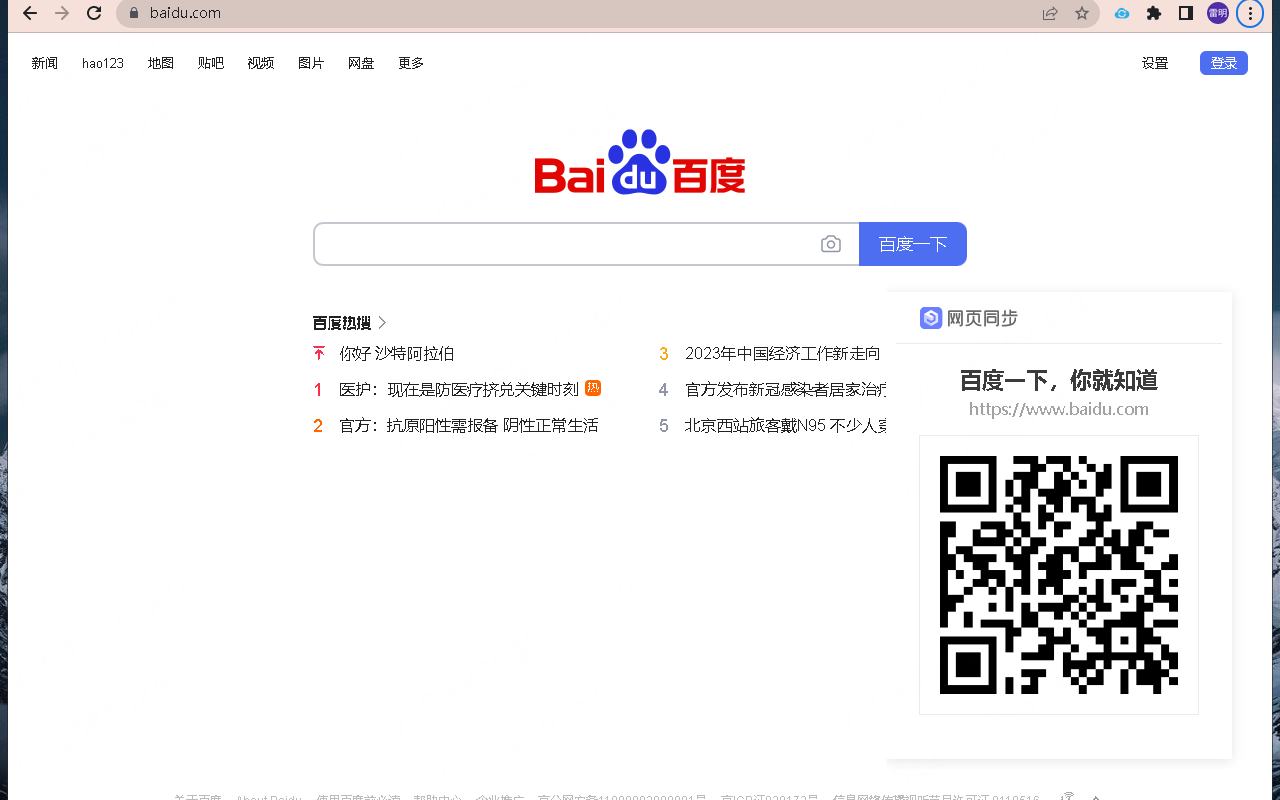This screenshot has width=1280, height=800.
Task: Open the hao123 link
Action: pyautogui.click(x=103, y=63)
